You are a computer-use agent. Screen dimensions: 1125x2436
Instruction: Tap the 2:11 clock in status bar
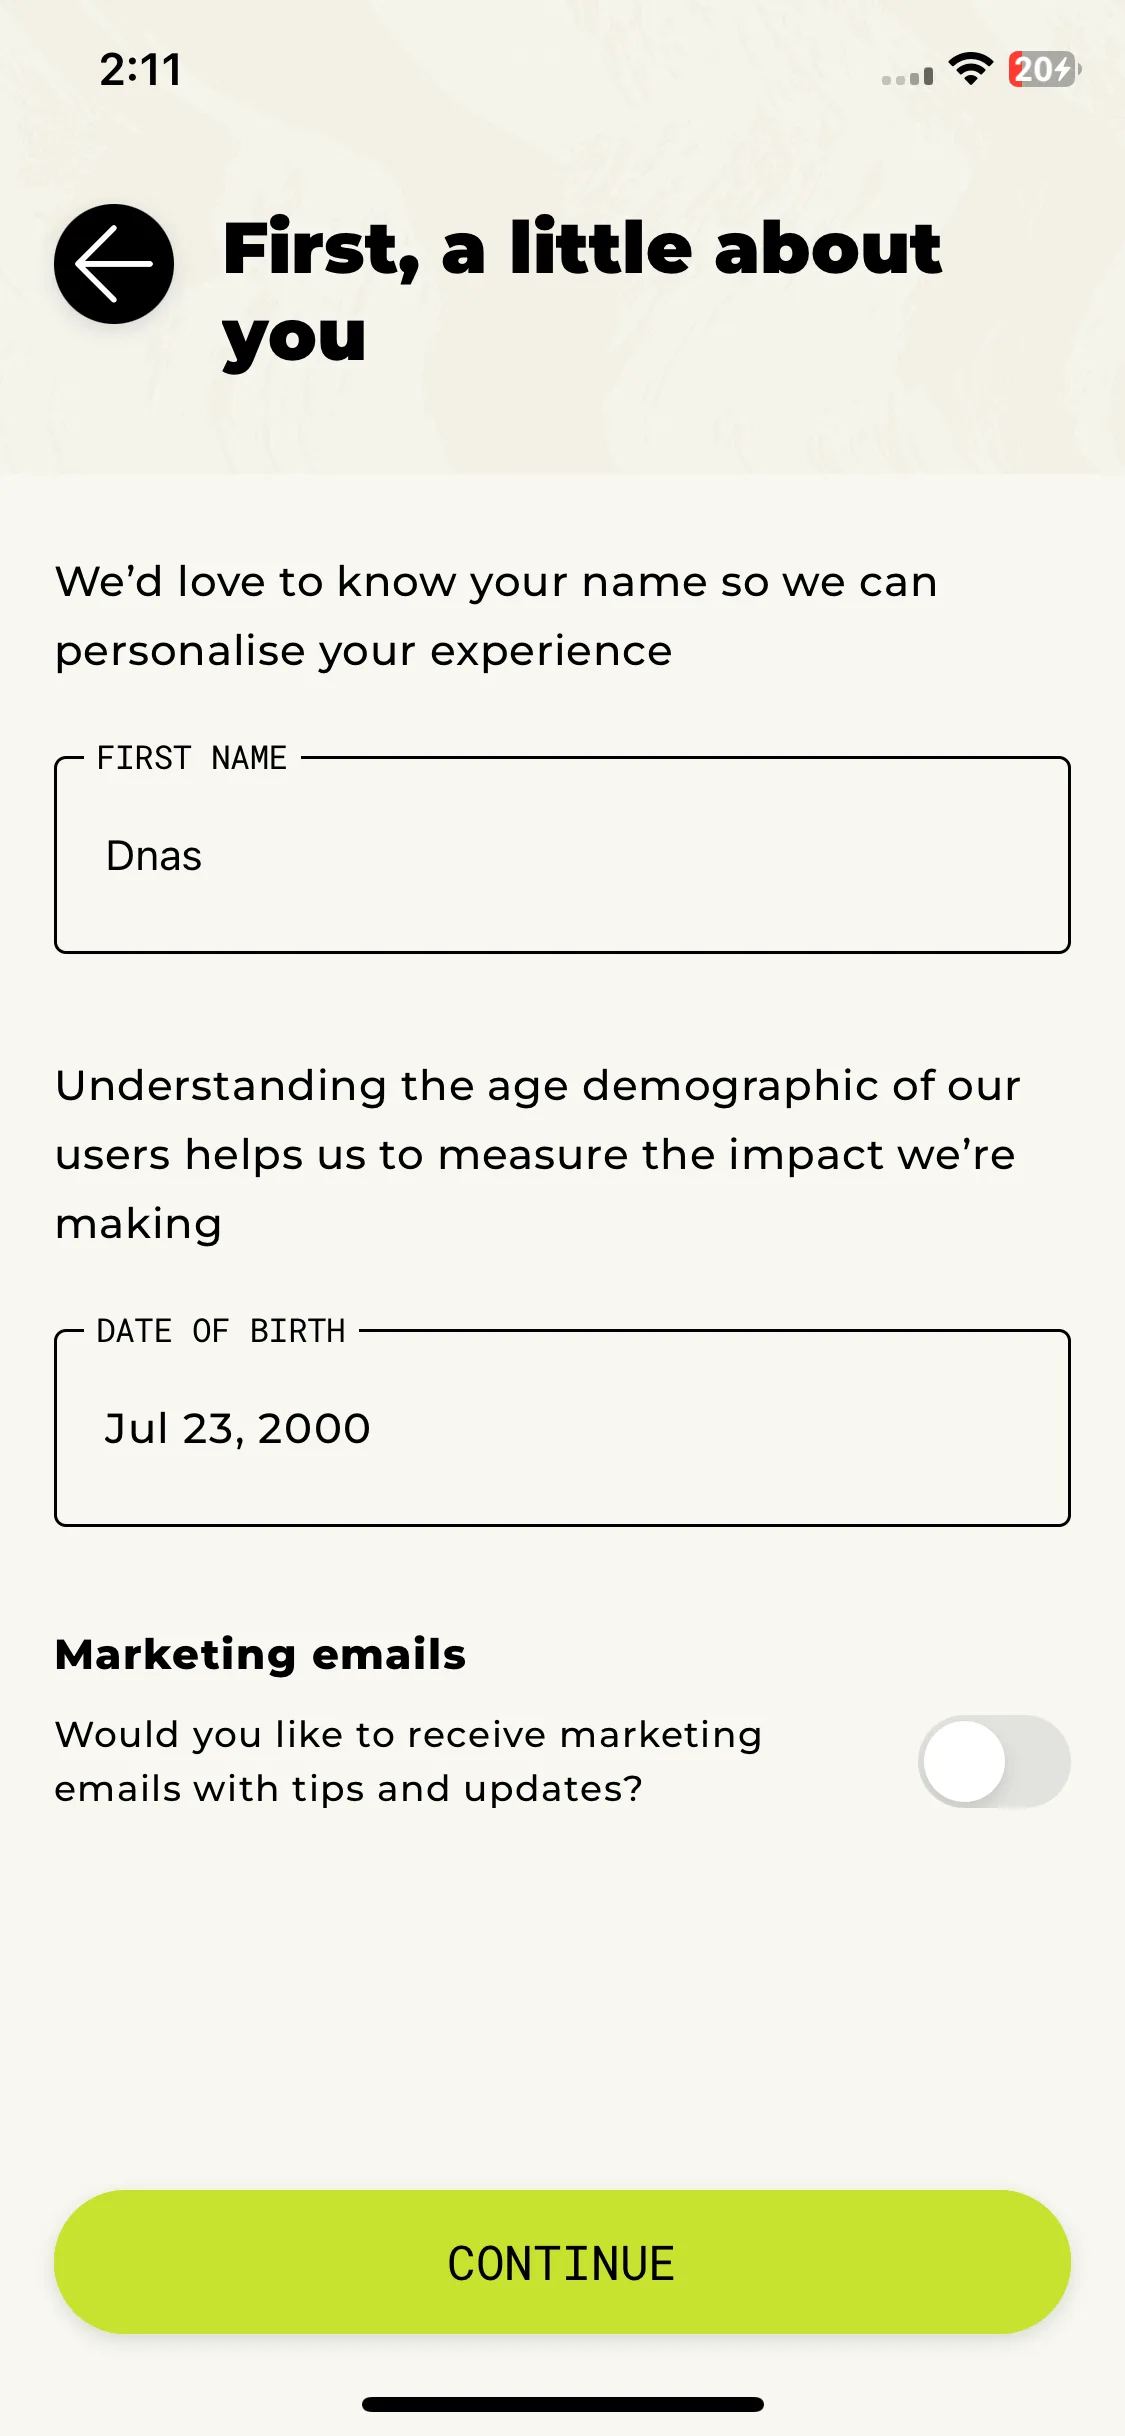141,70
